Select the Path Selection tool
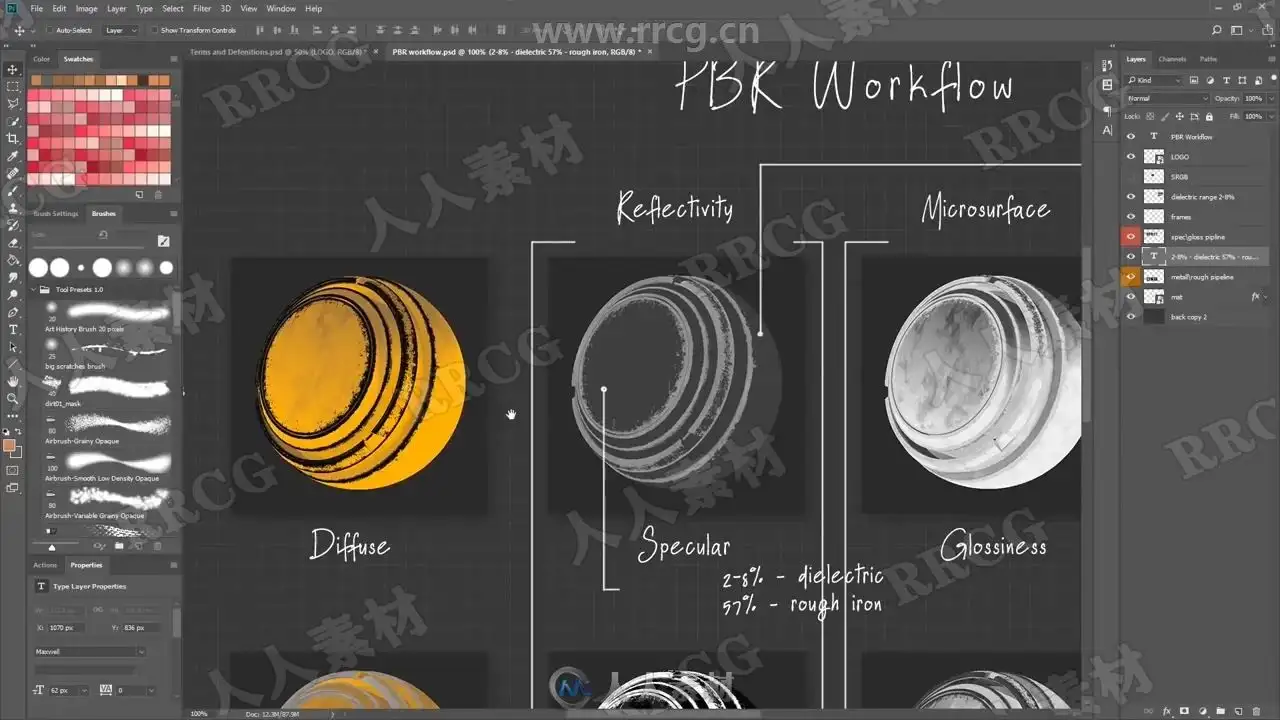 (13, 346)
